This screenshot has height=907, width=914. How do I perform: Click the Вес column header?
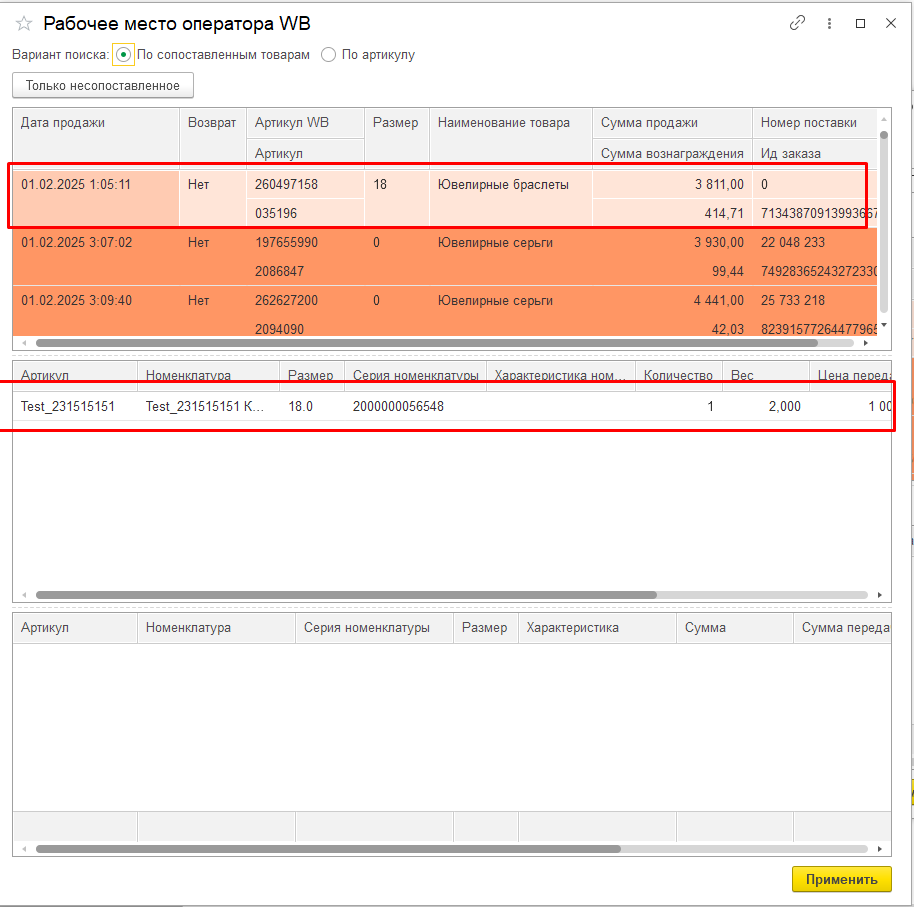click(766, 376)
